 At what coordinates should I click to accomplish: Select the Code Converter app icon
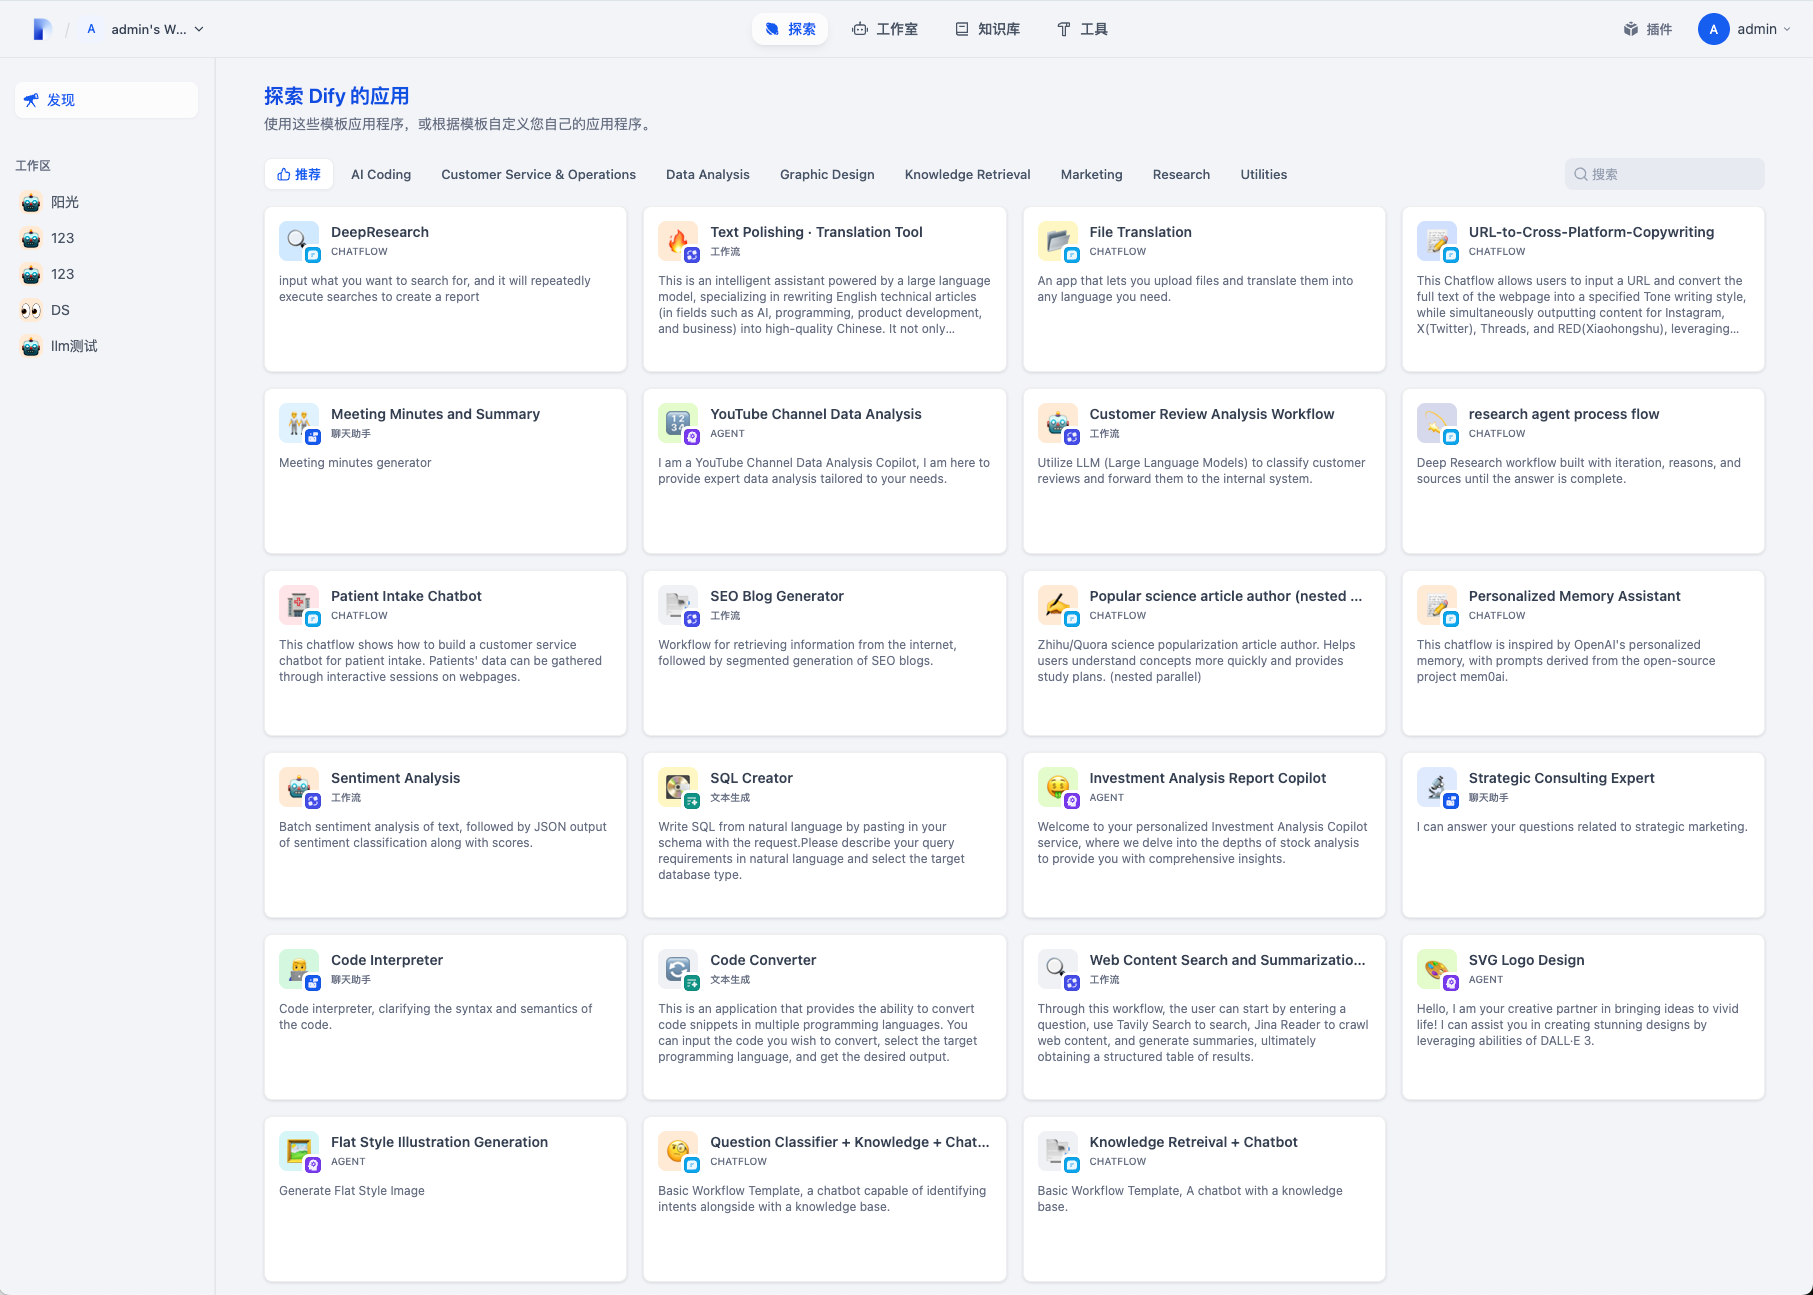(x=677, y=969)
